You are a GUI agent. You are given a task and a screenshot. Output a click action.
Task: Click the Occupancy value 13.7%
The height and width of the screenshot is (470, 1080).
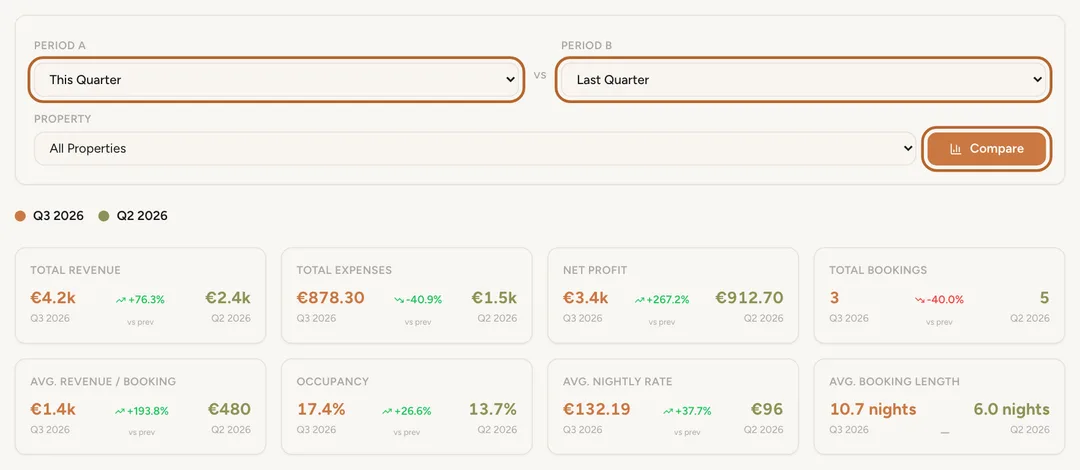(x=493, y=409)
